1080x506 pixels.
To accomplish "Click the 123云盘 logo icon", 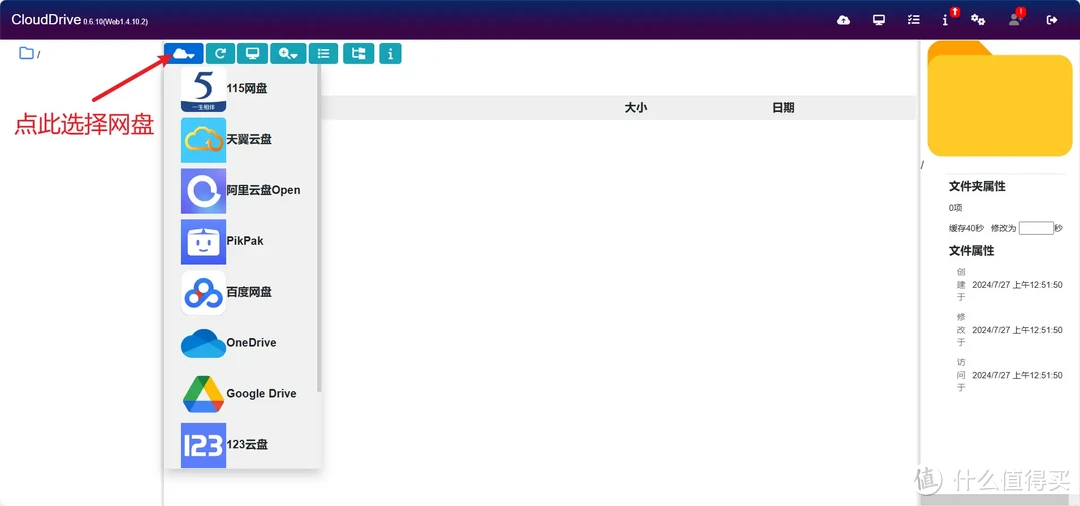I will click(x=203, y=445).
